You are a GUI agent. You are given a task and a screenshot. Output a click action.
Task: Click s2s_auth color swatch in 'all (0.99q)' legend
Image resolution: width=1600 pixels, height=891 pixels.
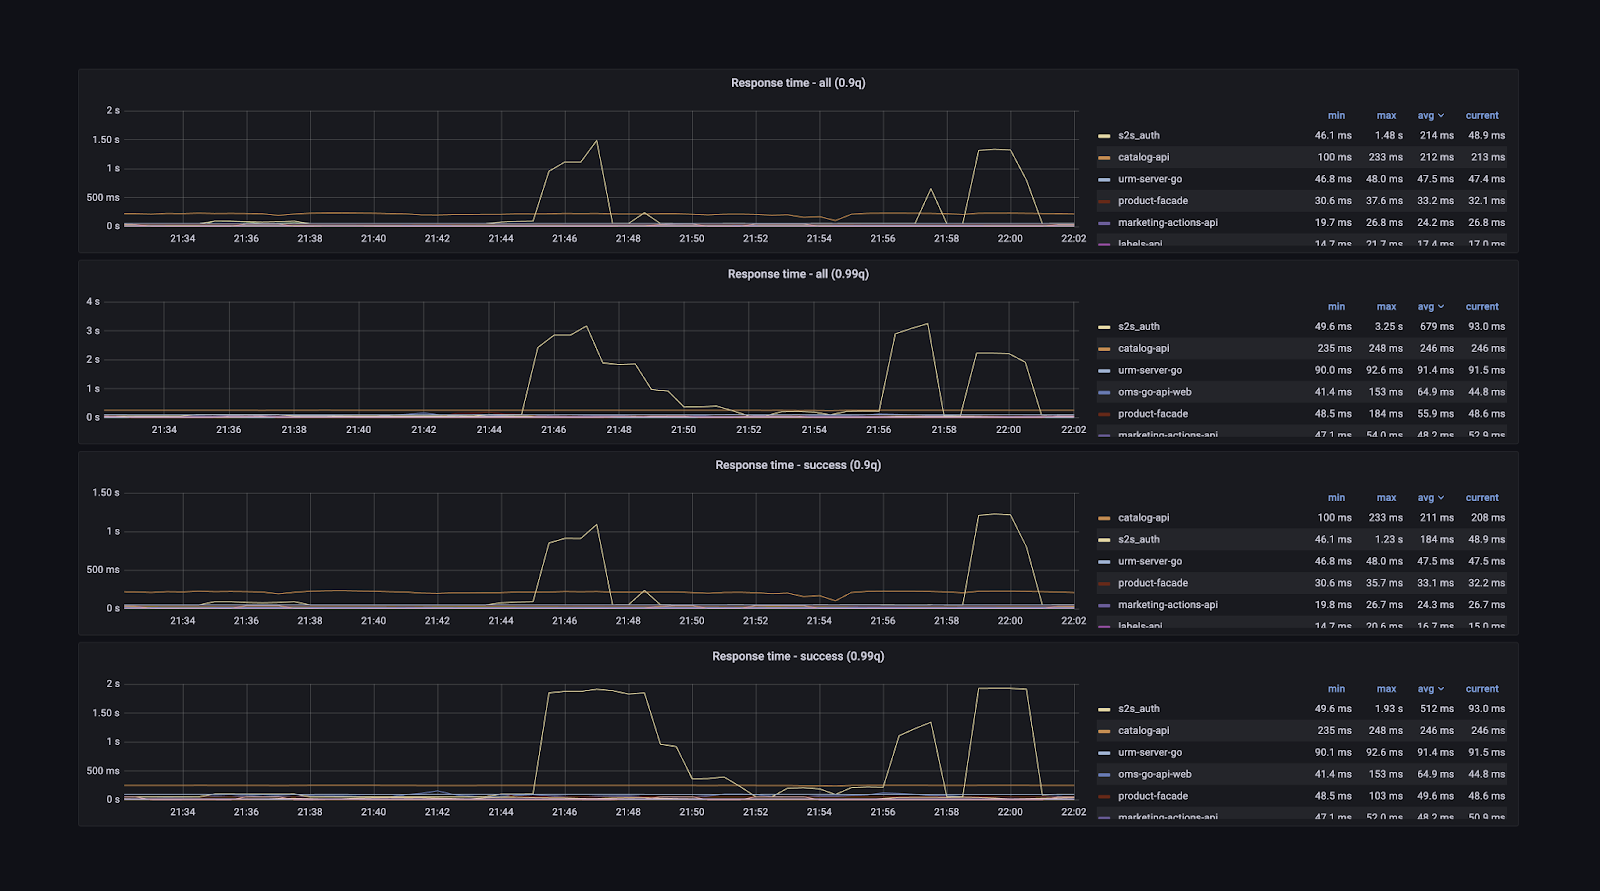point(1104,327)
